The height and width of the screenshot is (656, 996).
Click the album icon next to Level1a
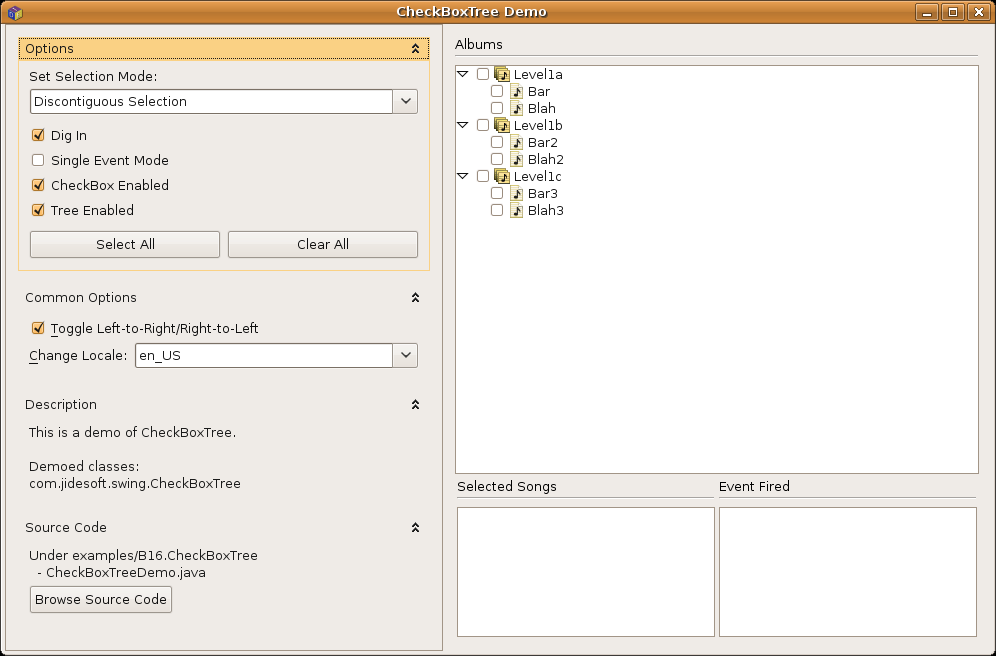[x=502, y=74]
